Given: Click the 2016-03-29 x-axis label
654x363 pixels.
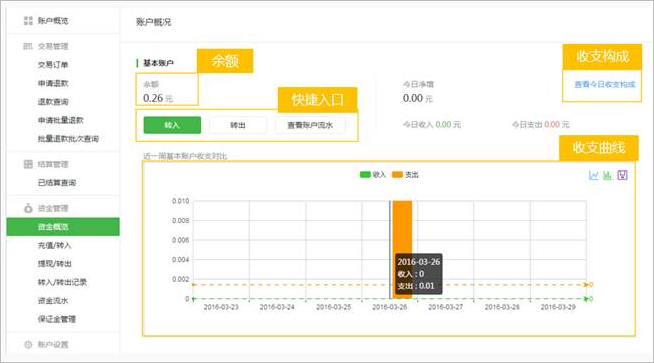Looking at the screenshot, I should click(558, 307).
